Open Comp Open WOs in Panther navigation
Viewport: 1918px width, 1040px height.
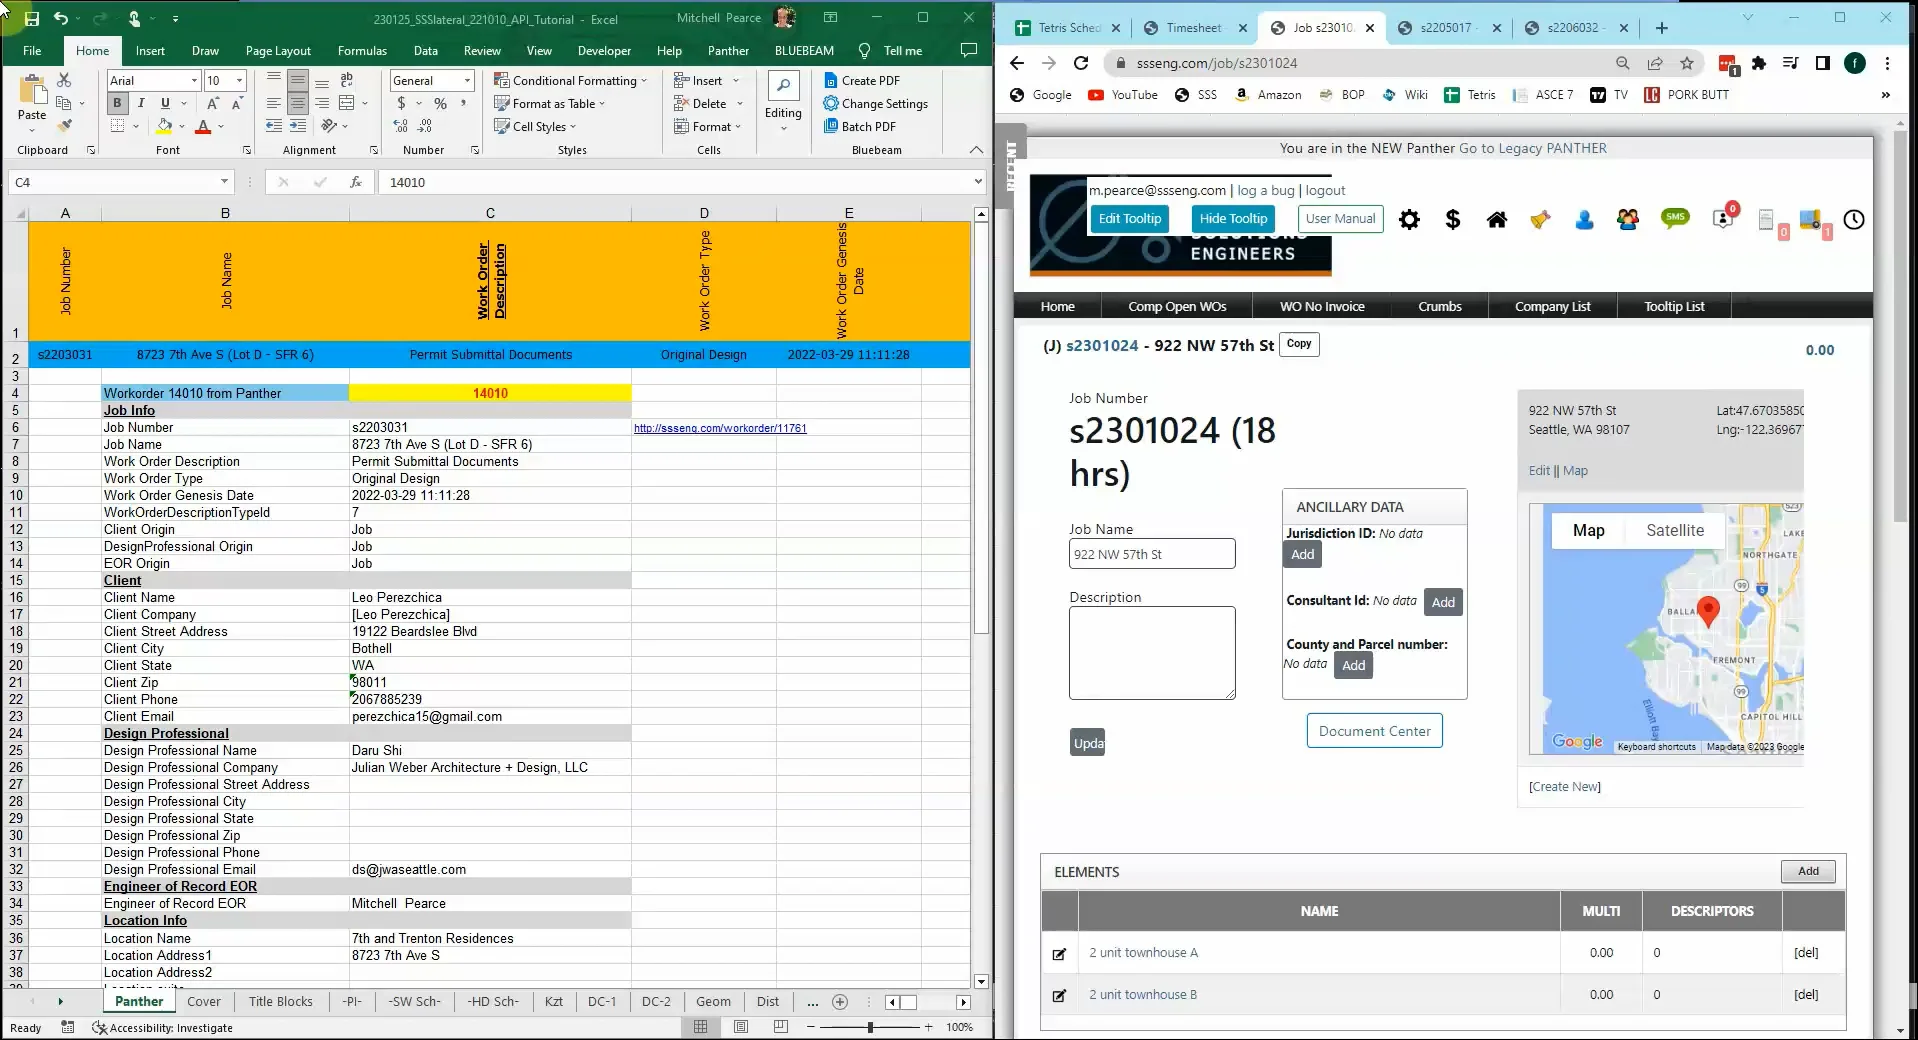1178,306
